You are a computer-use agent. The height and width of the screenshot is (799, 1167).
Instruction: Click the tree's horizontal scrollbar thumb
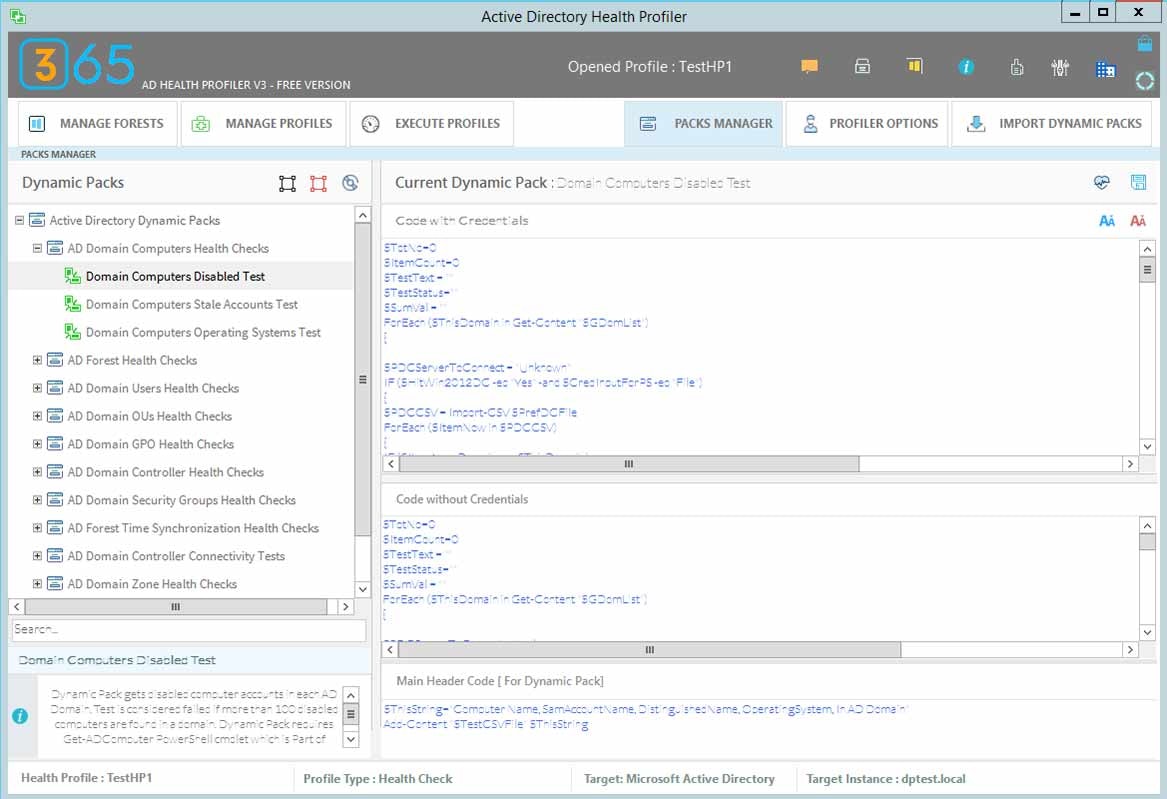(x=176, y=606)
